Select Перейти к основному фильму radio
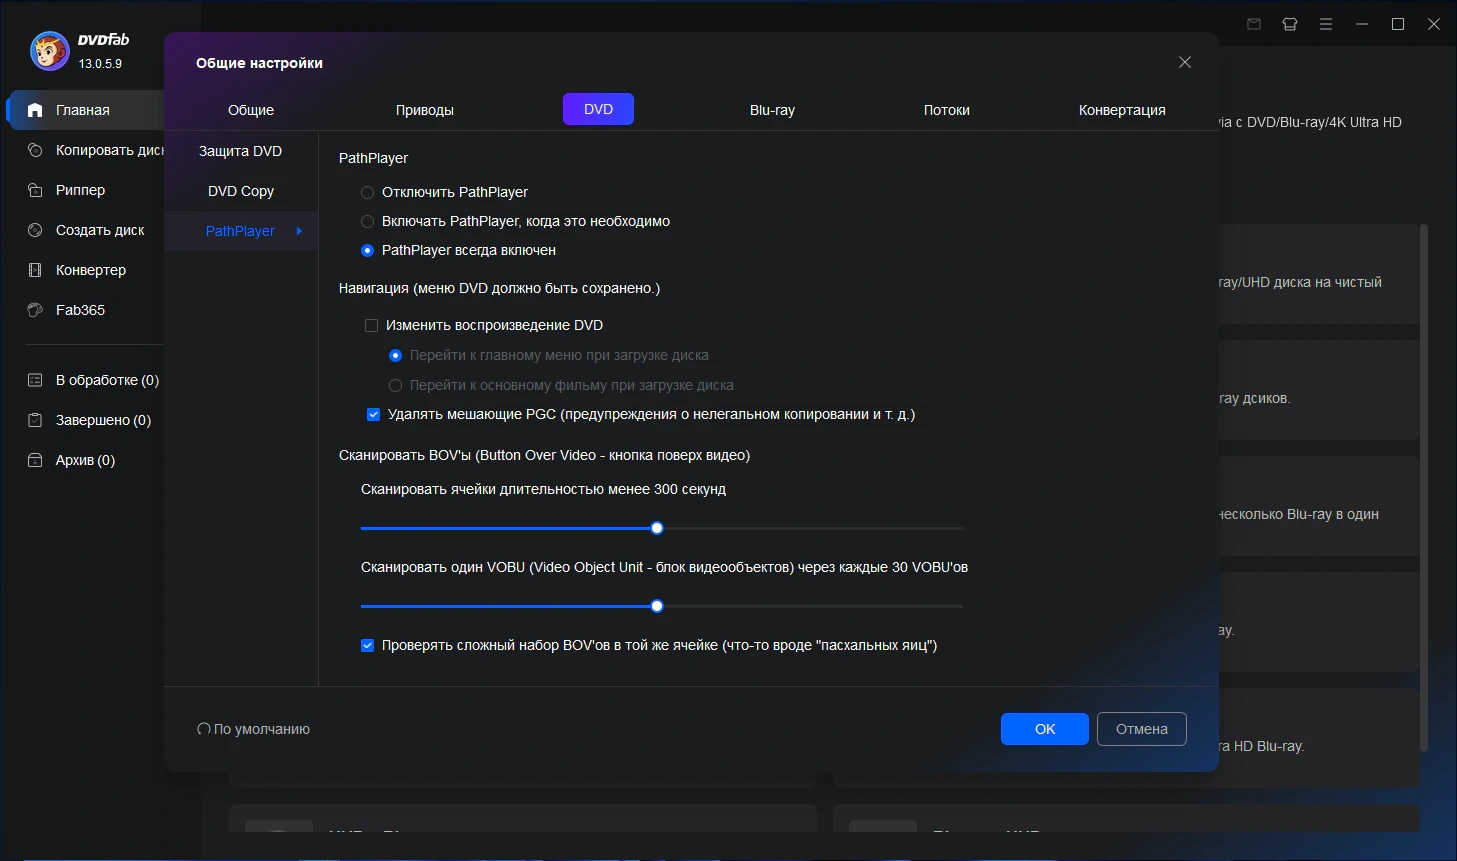 coord(395,385)
